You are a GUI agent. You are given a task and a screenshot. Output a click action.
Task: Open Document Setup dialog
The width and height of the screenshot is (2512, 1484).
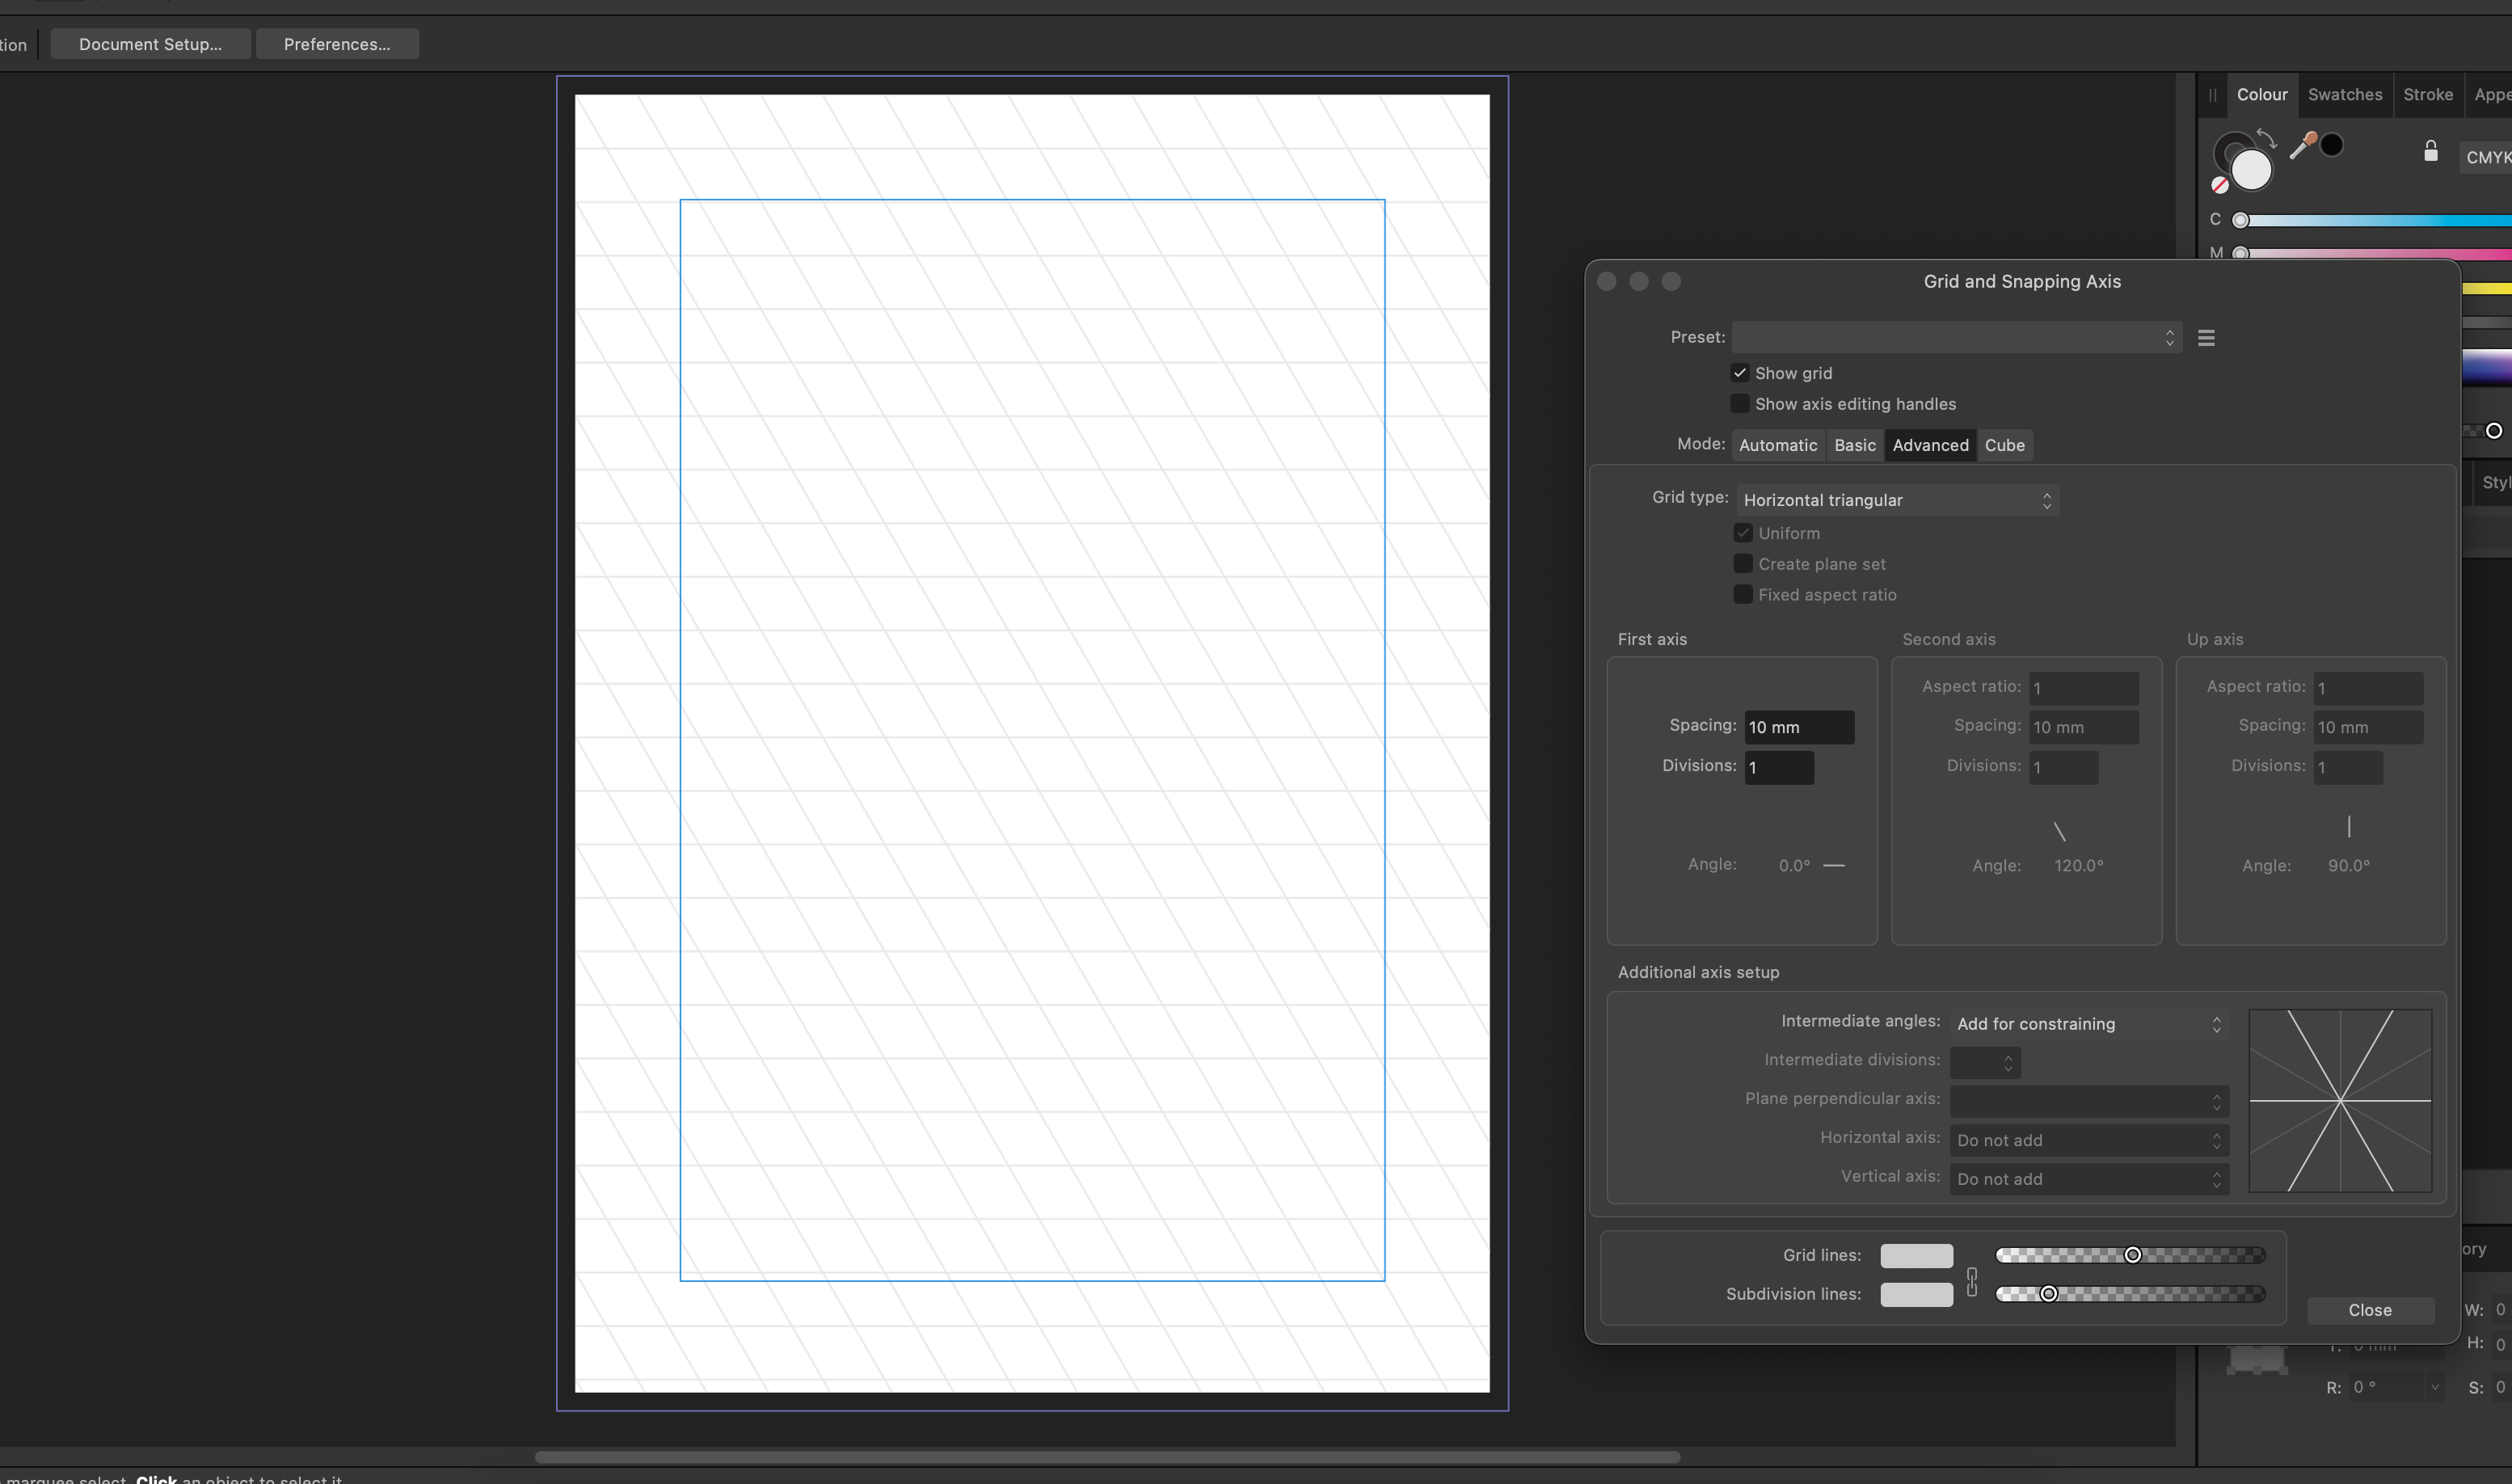pyautogui.click(x=150, y=44)
